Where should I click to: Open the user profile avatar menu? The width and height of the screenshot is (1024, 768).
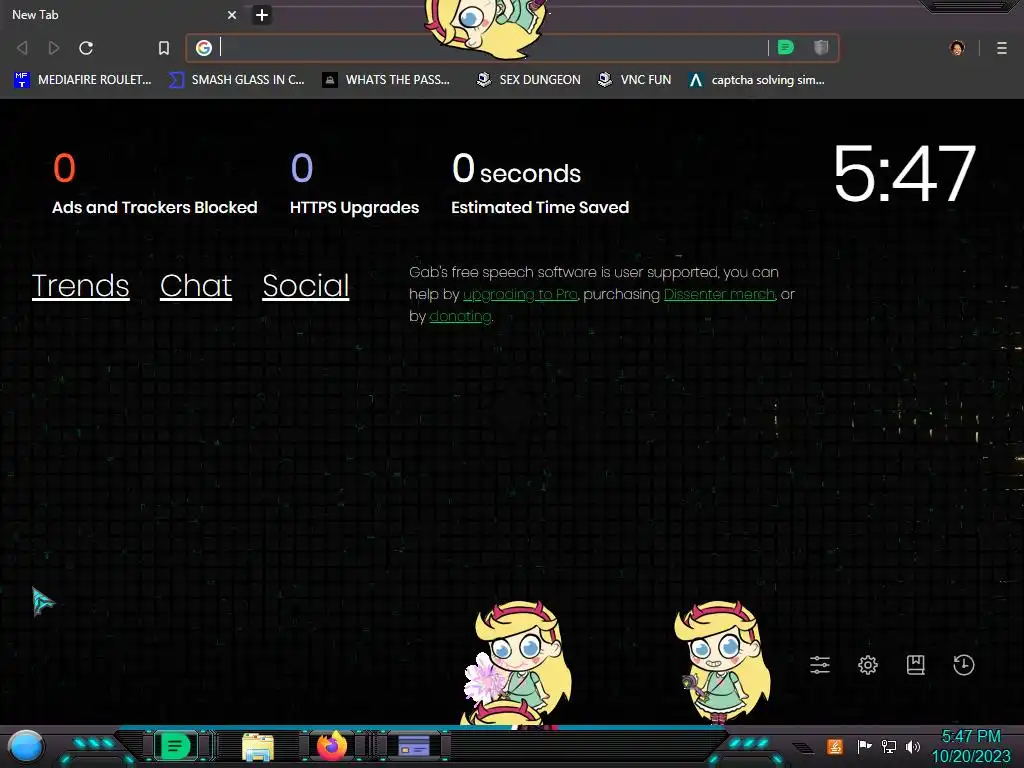click(x=957, y=48)
